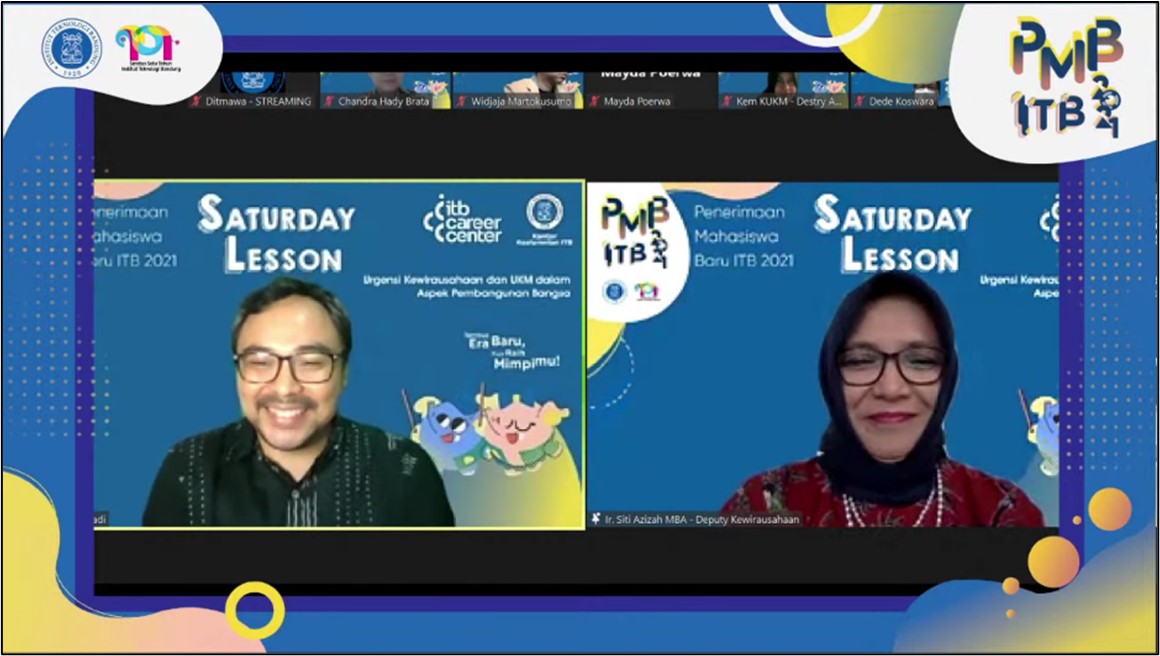Click 'Saturday Lesson' title in left speaker video
The width and height of the screenshot is (1160, 656).
pyautogui.click(x=276, y=232)
